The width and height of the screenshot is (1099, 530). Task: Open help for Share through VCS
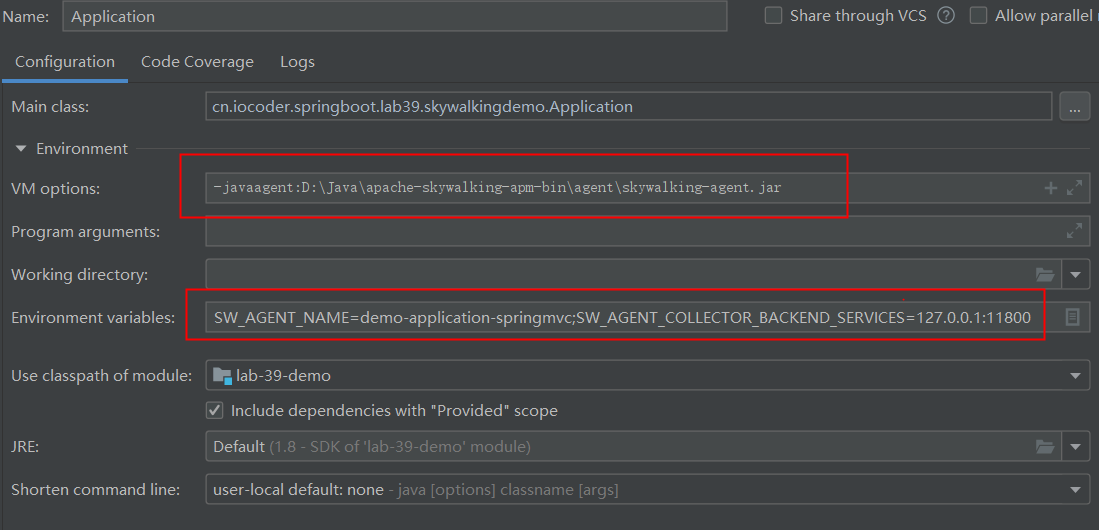point(946,15)
